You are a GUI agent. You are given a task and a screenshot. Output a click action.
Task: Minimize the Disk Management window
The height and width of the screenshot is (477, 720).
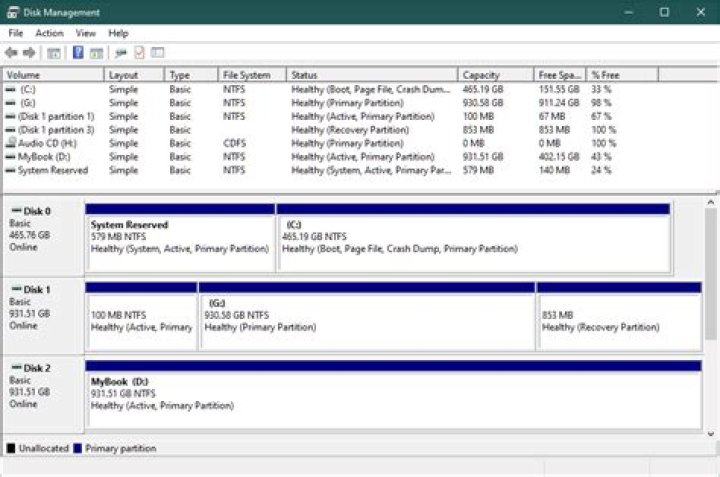(x=629, y=12)
